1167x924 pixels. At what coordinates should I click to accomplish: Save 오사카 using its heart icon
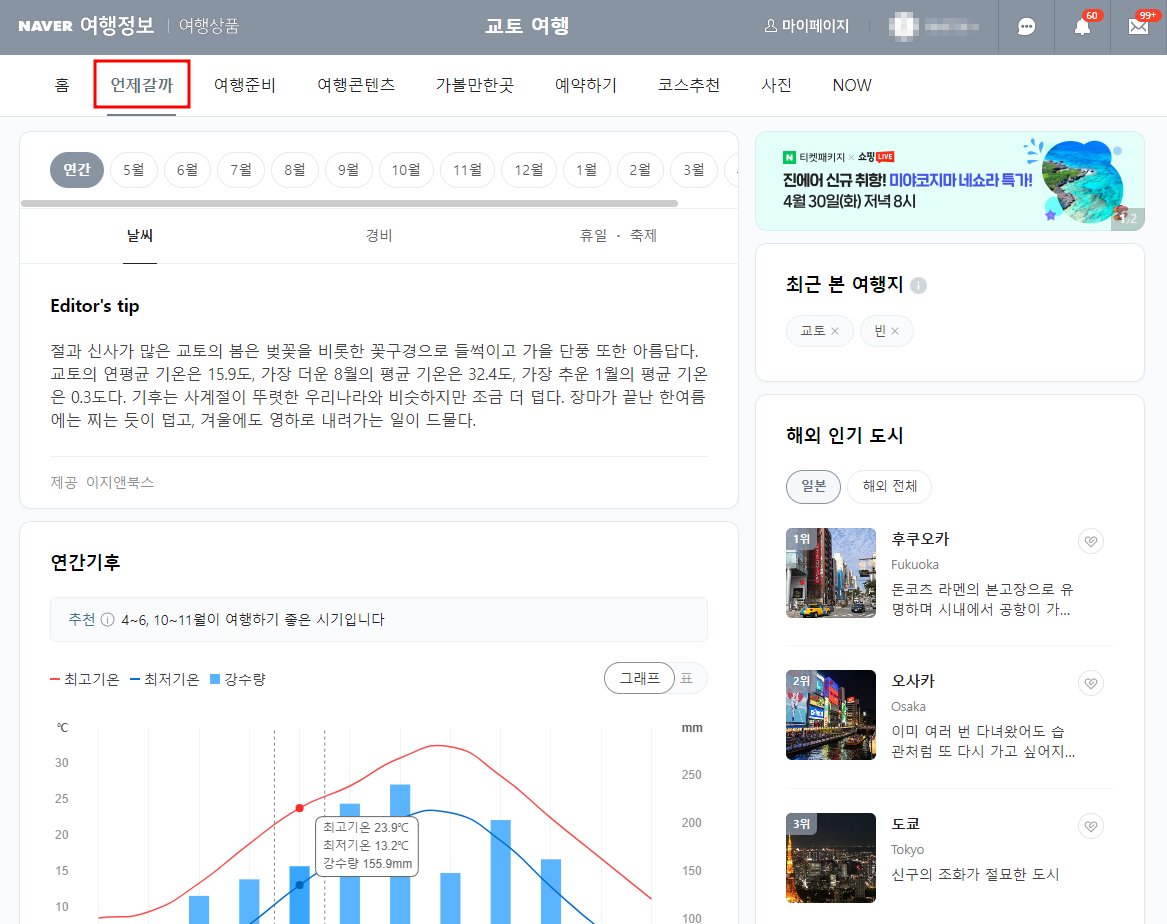1090,682
